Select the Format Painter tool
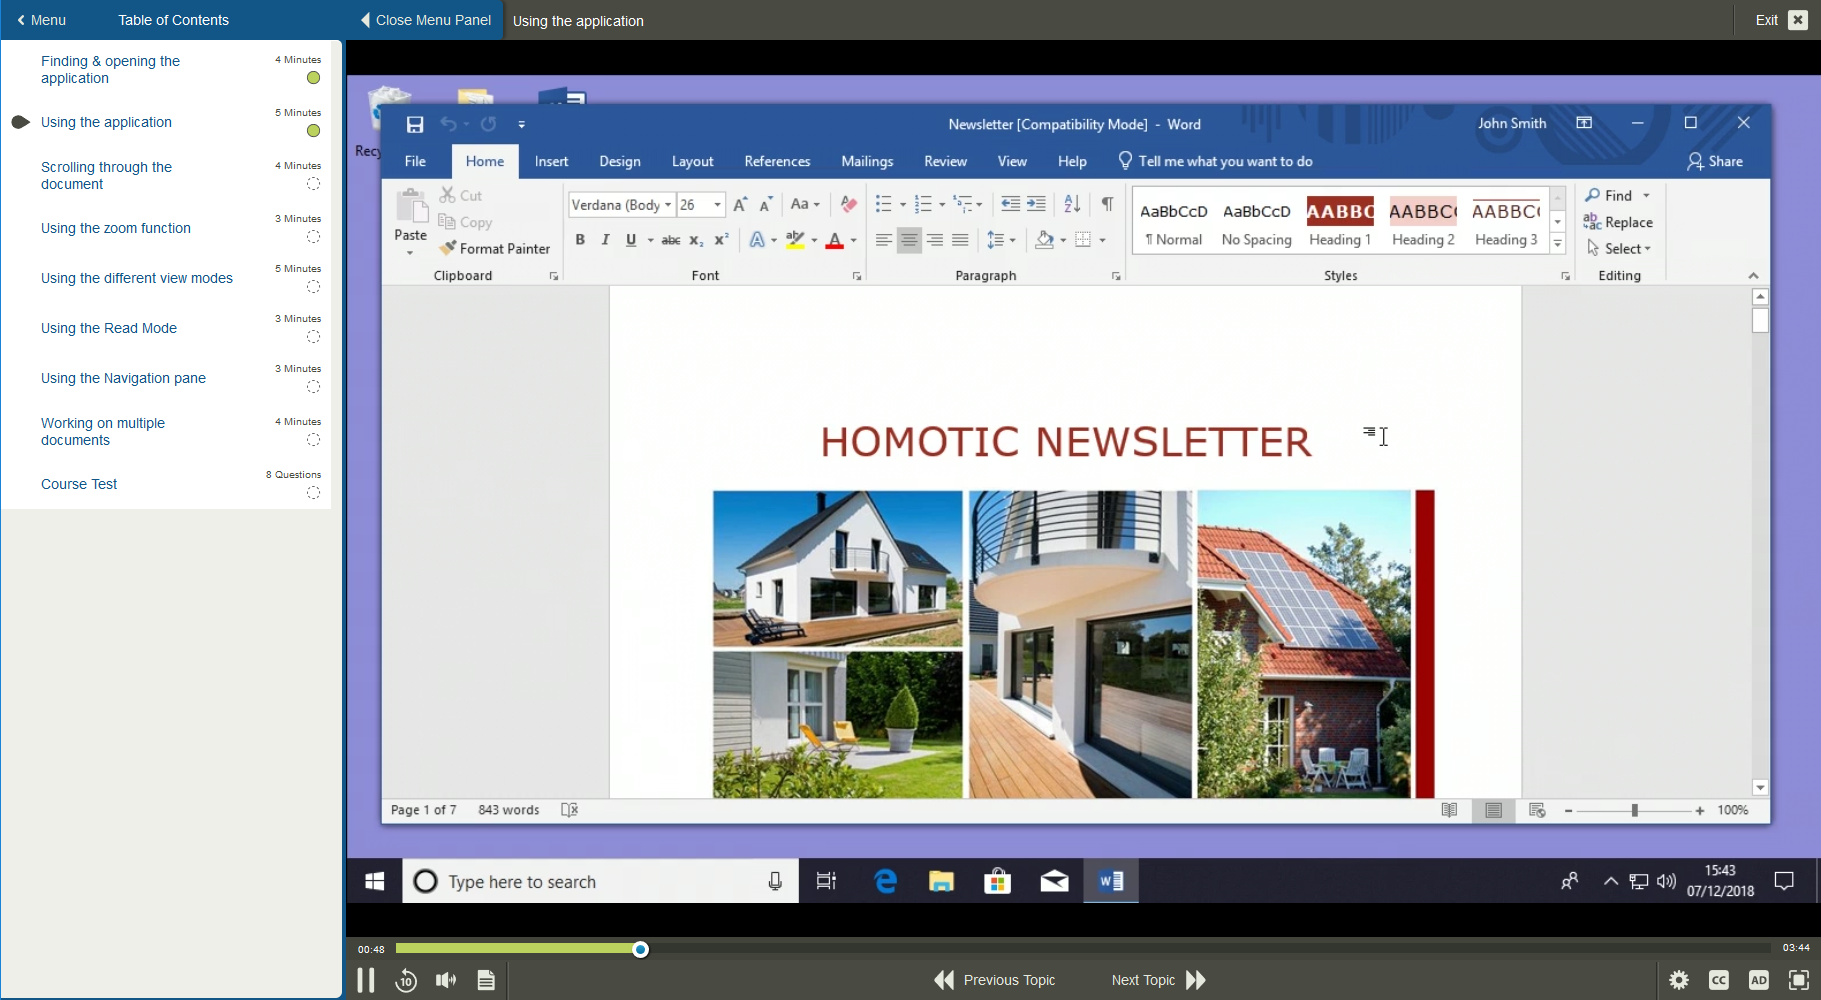The height and width of the screenshot is (1000, 1821). coord(495,248)
